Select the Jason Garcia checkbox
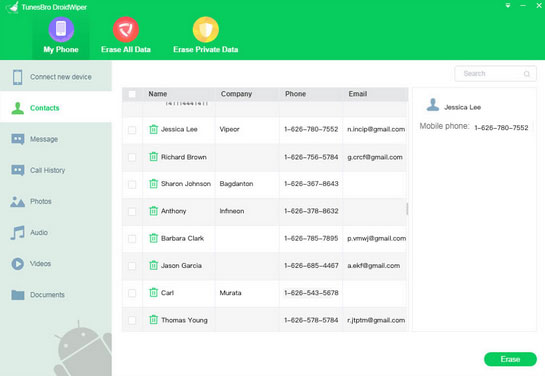This screenshot has height=376, width=545. pos(132,266)
